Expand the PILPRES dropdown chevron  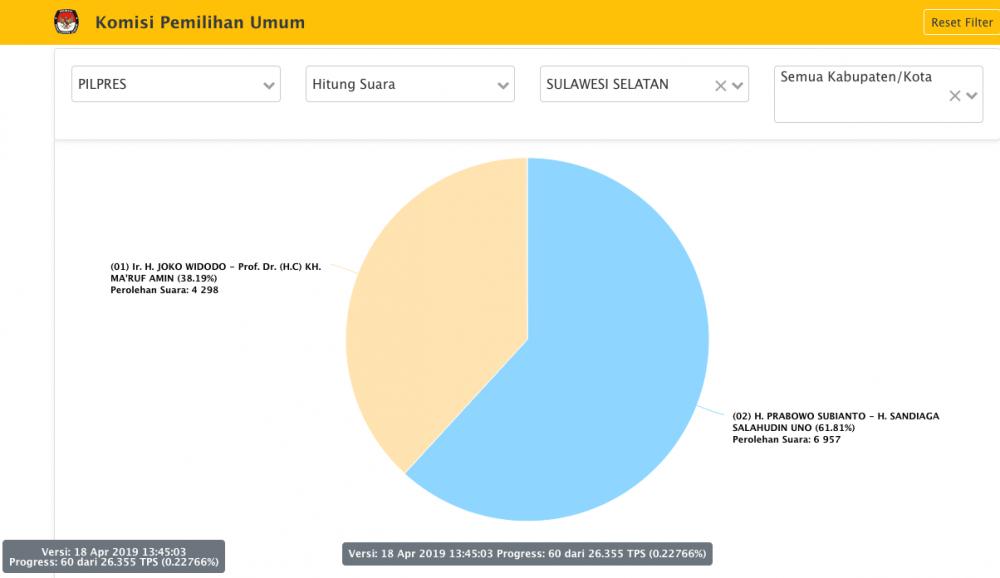(268, 85)
